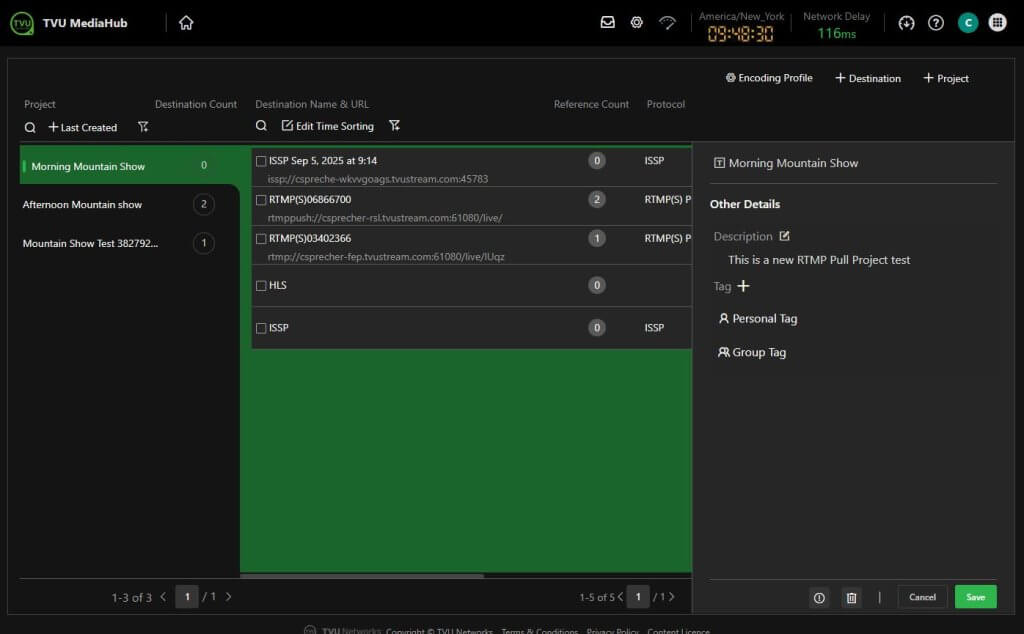The image size is (1024, 634).
Task: Click the Home icon in header
Action: pos(186,23)
